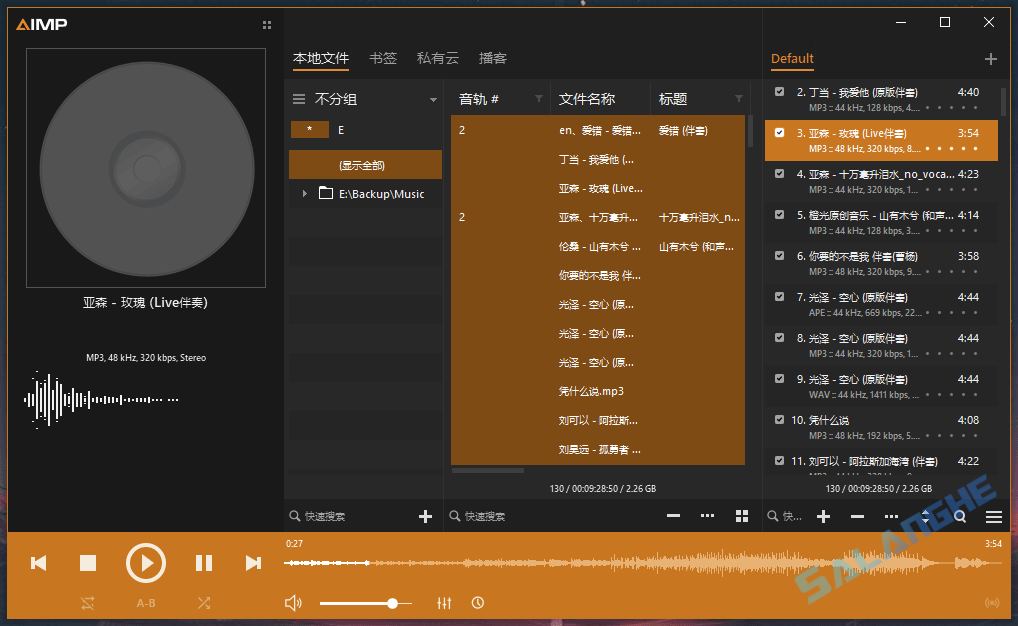Toggle shuffle playback mode
This screenshot has height=626, width=1018.
point(204,603)
